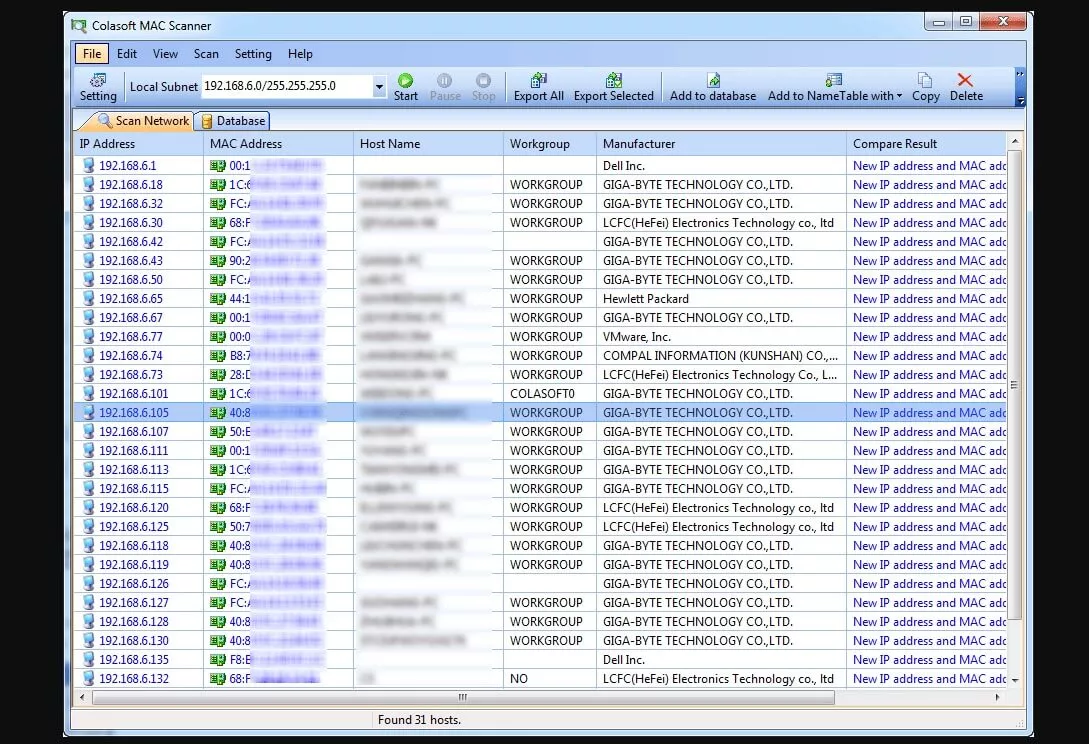The height and width of the screenshot is (744, 1089).
Task: Sort by IP Address column header
Action: [138, 144]
